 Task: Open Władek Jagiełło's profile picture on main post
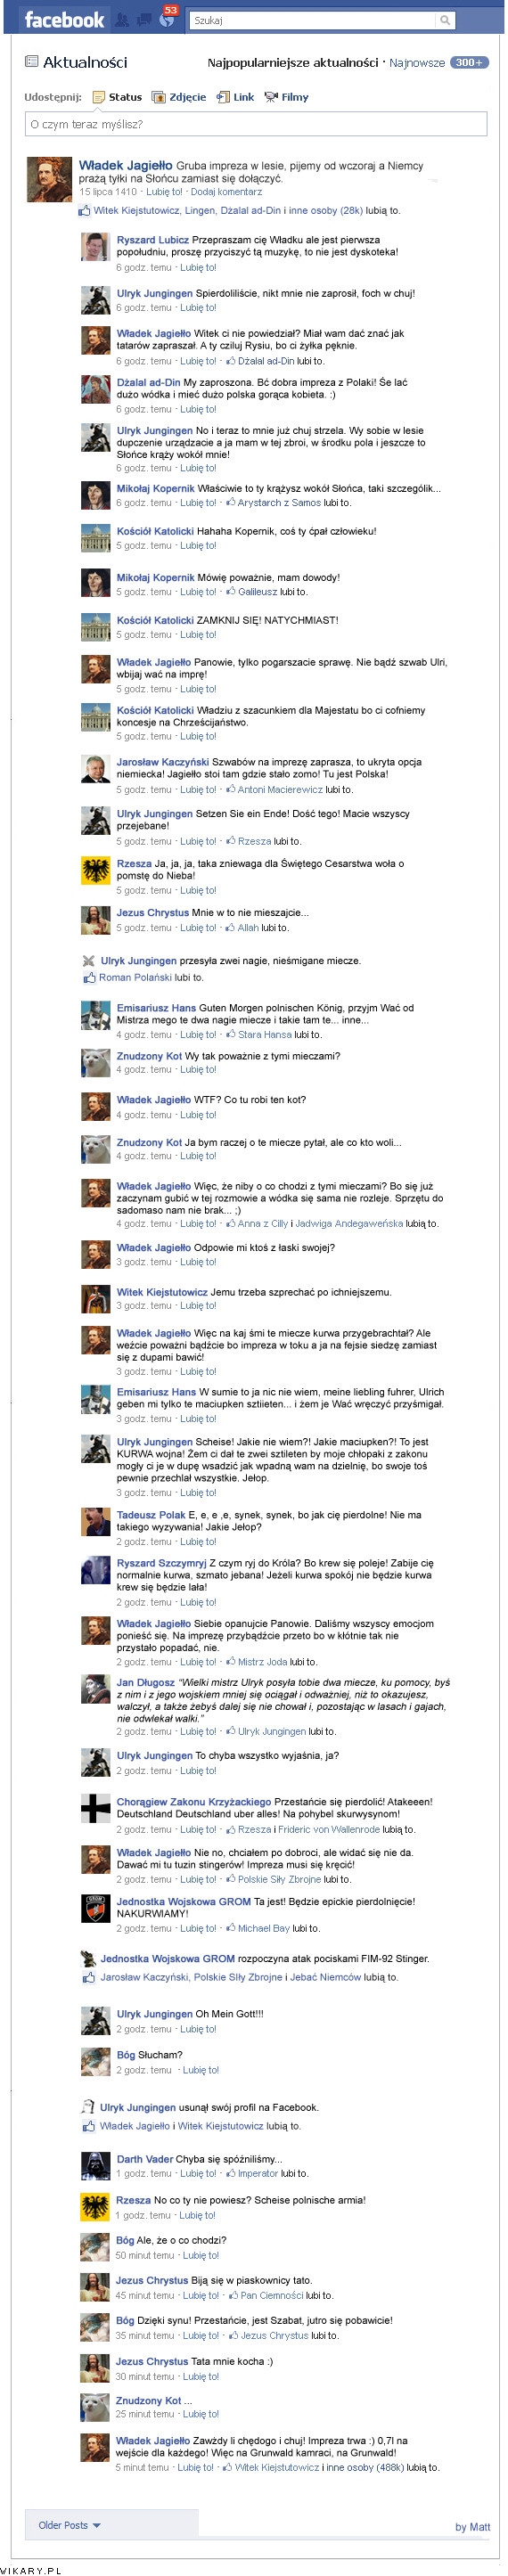48,180
